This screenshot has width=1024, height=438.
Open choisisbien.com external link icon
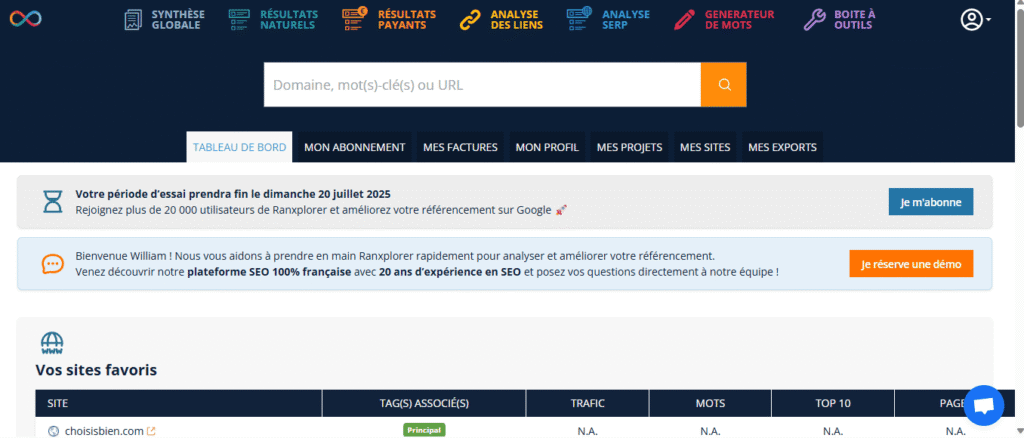(x=152, y=431)
